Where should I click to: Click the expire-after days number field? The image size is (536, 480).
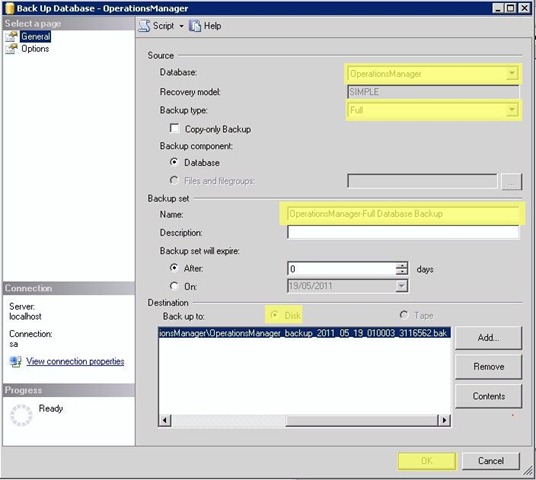(x=341, y=269)
